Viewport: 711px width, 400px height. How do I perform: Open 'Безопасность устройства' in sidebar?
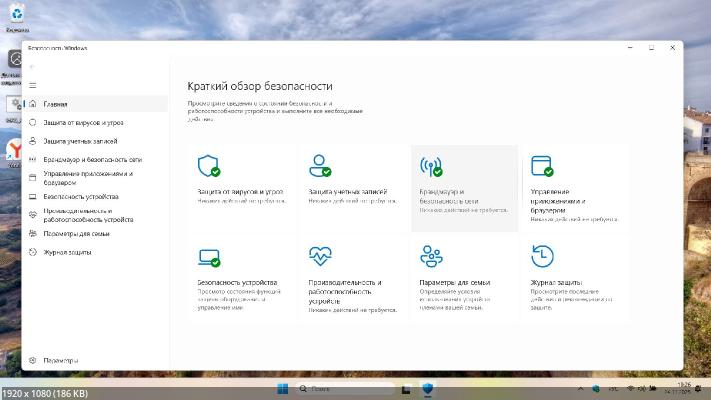[80, 196]
